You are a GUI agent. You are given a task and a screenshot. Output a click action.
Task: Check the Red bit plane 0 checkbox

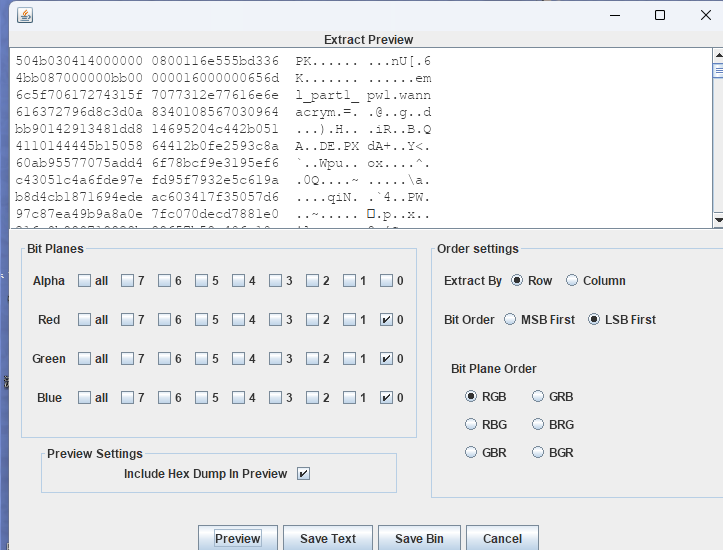pyautogui.click(x=387, y=320)
